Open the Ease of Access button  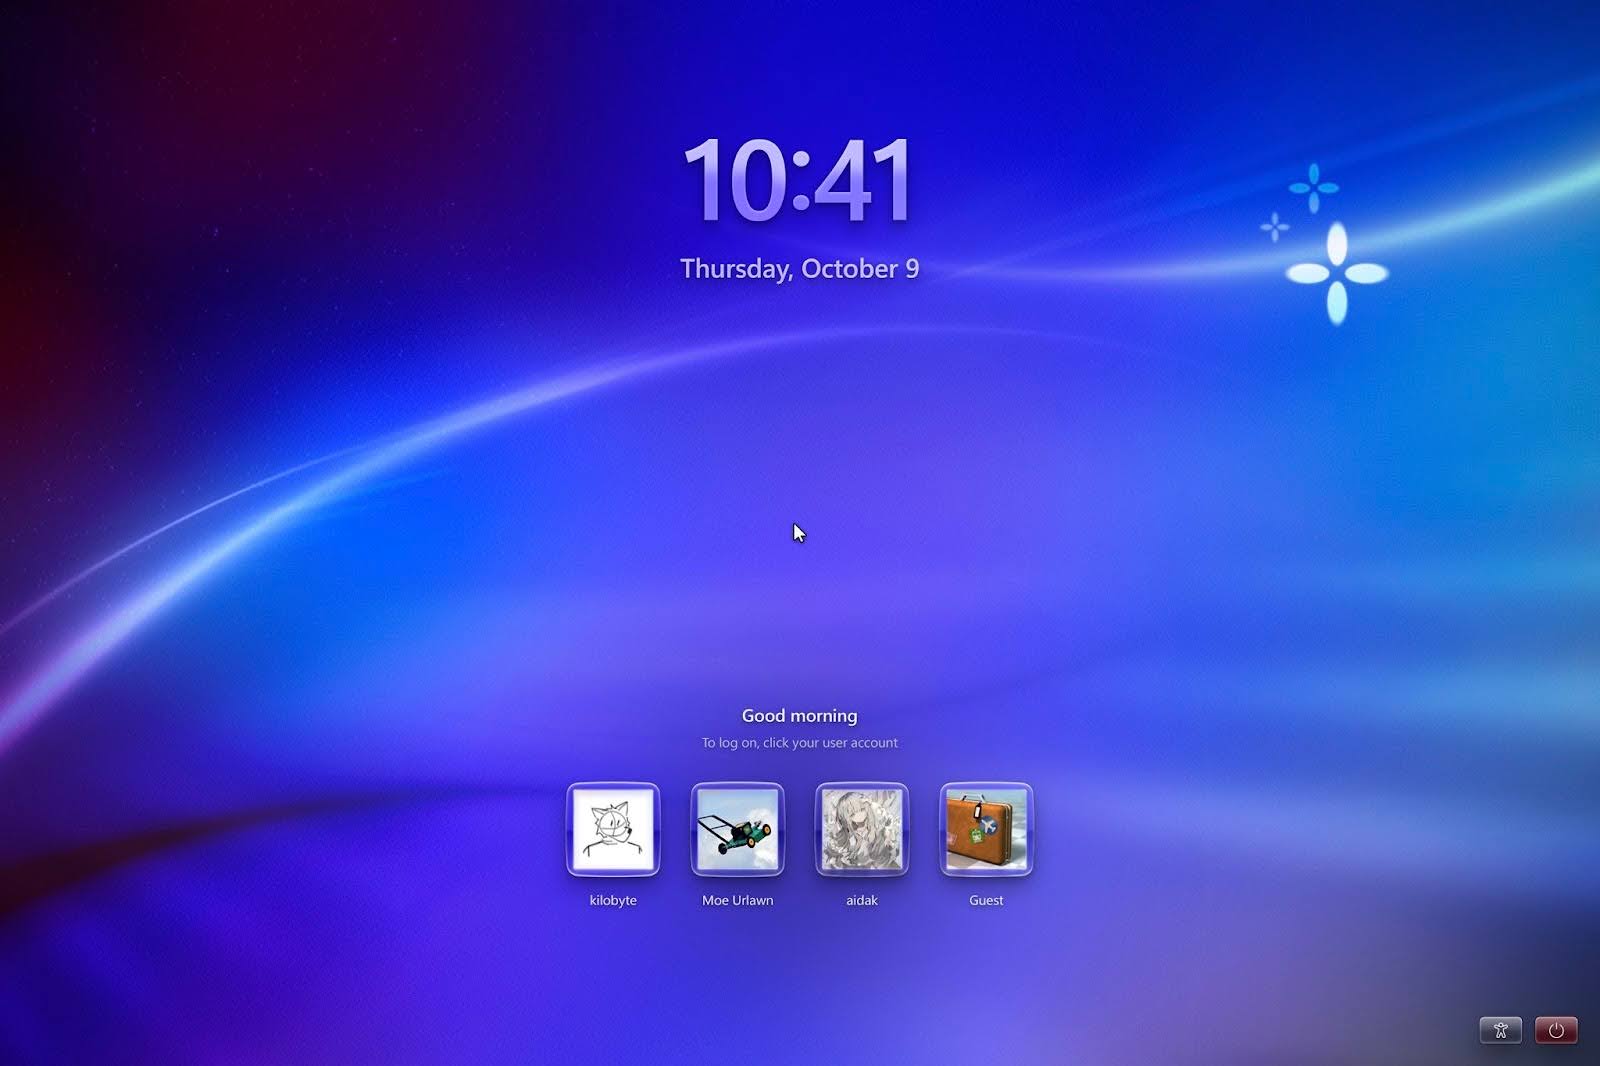click(1500, 1030)
